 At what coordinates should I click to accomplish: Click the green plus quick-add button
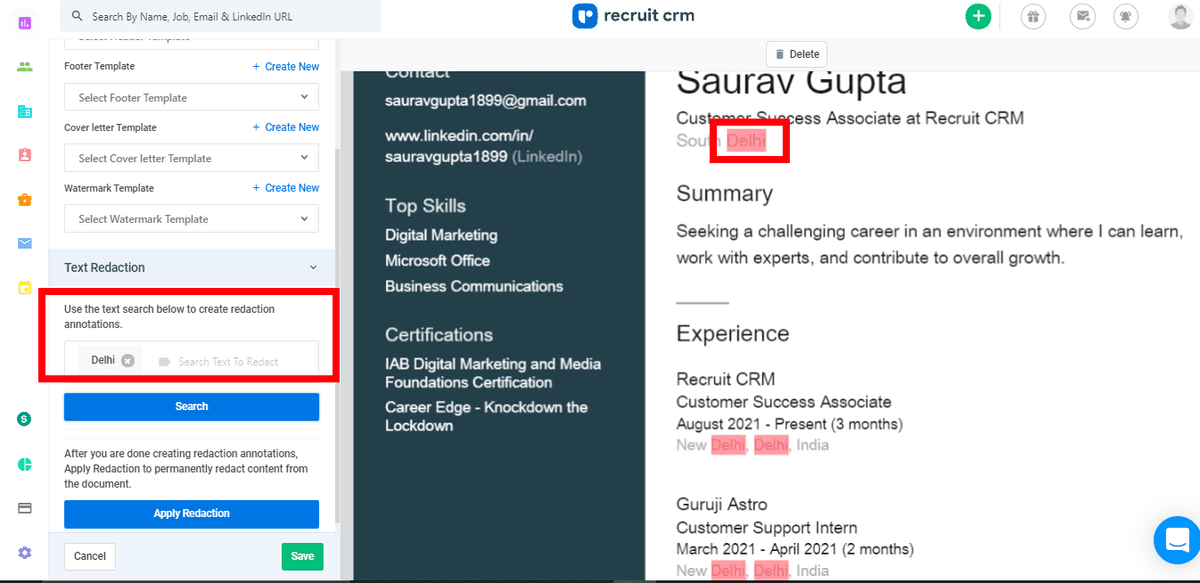978,16
